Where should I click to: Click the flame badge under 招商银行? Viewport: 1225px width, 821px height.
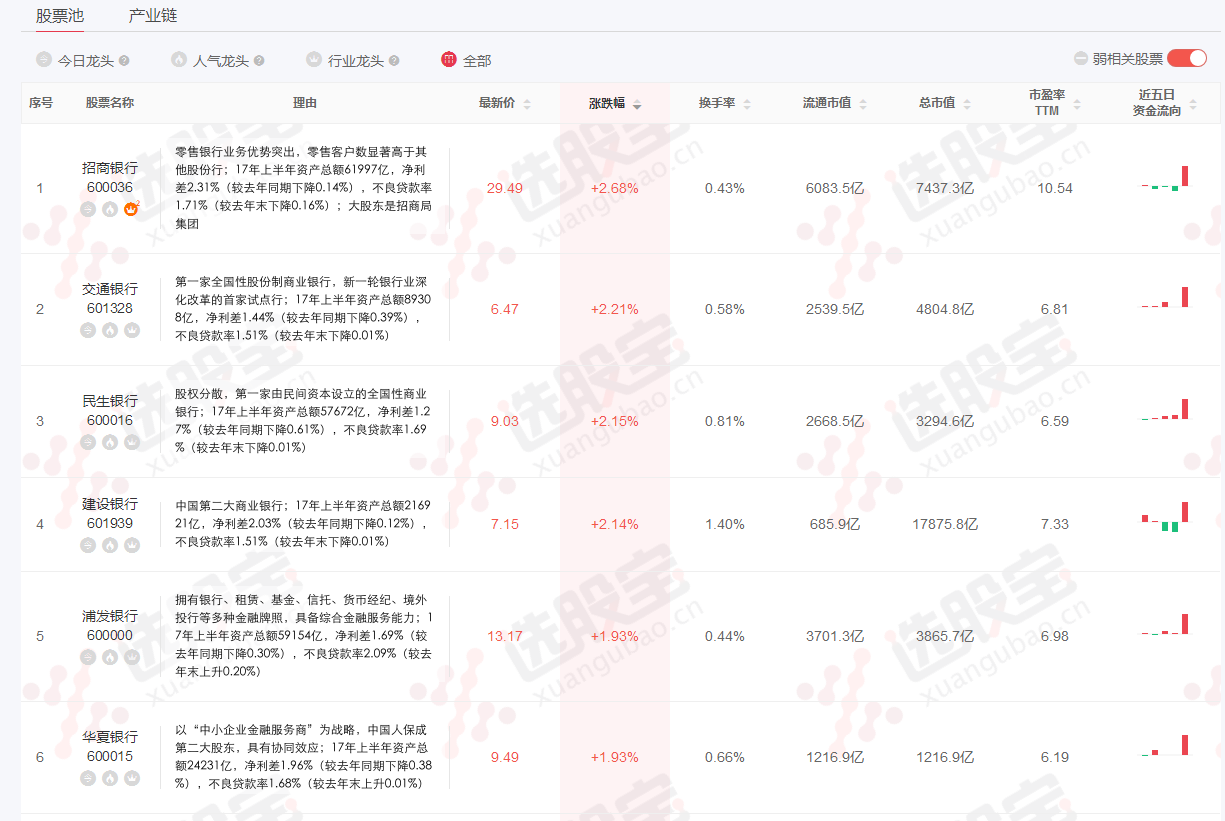click(x=110, y=209)
